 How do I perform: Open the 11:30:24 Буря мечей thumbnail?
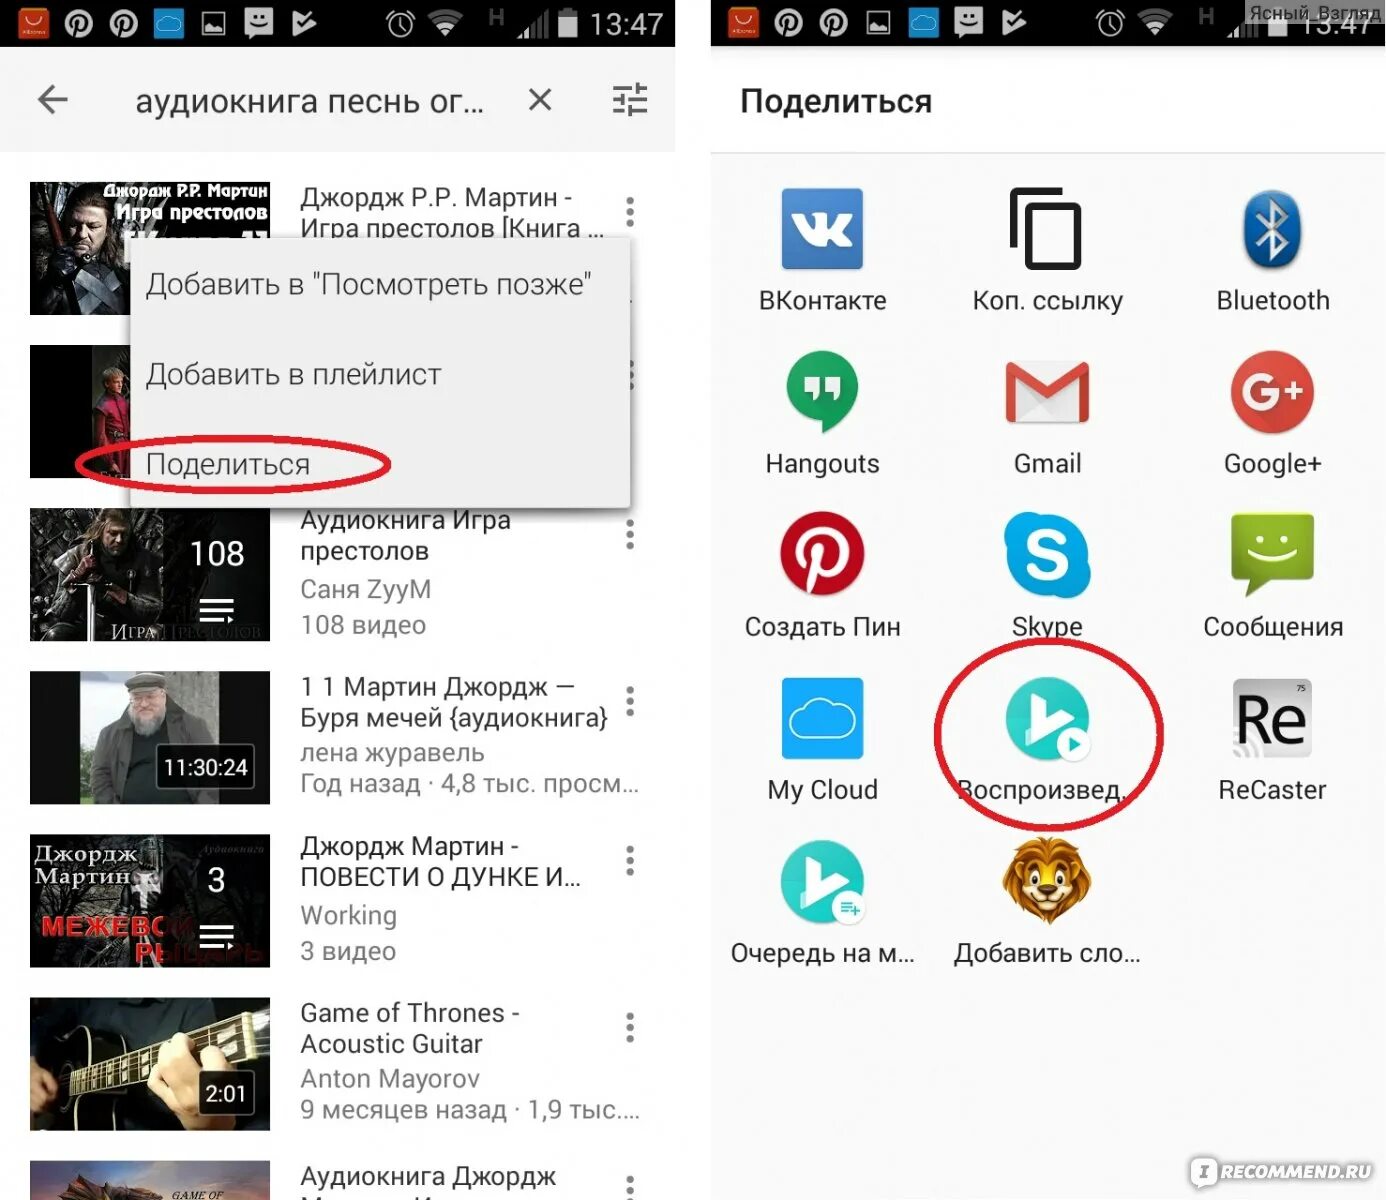[x=150, y=737]
